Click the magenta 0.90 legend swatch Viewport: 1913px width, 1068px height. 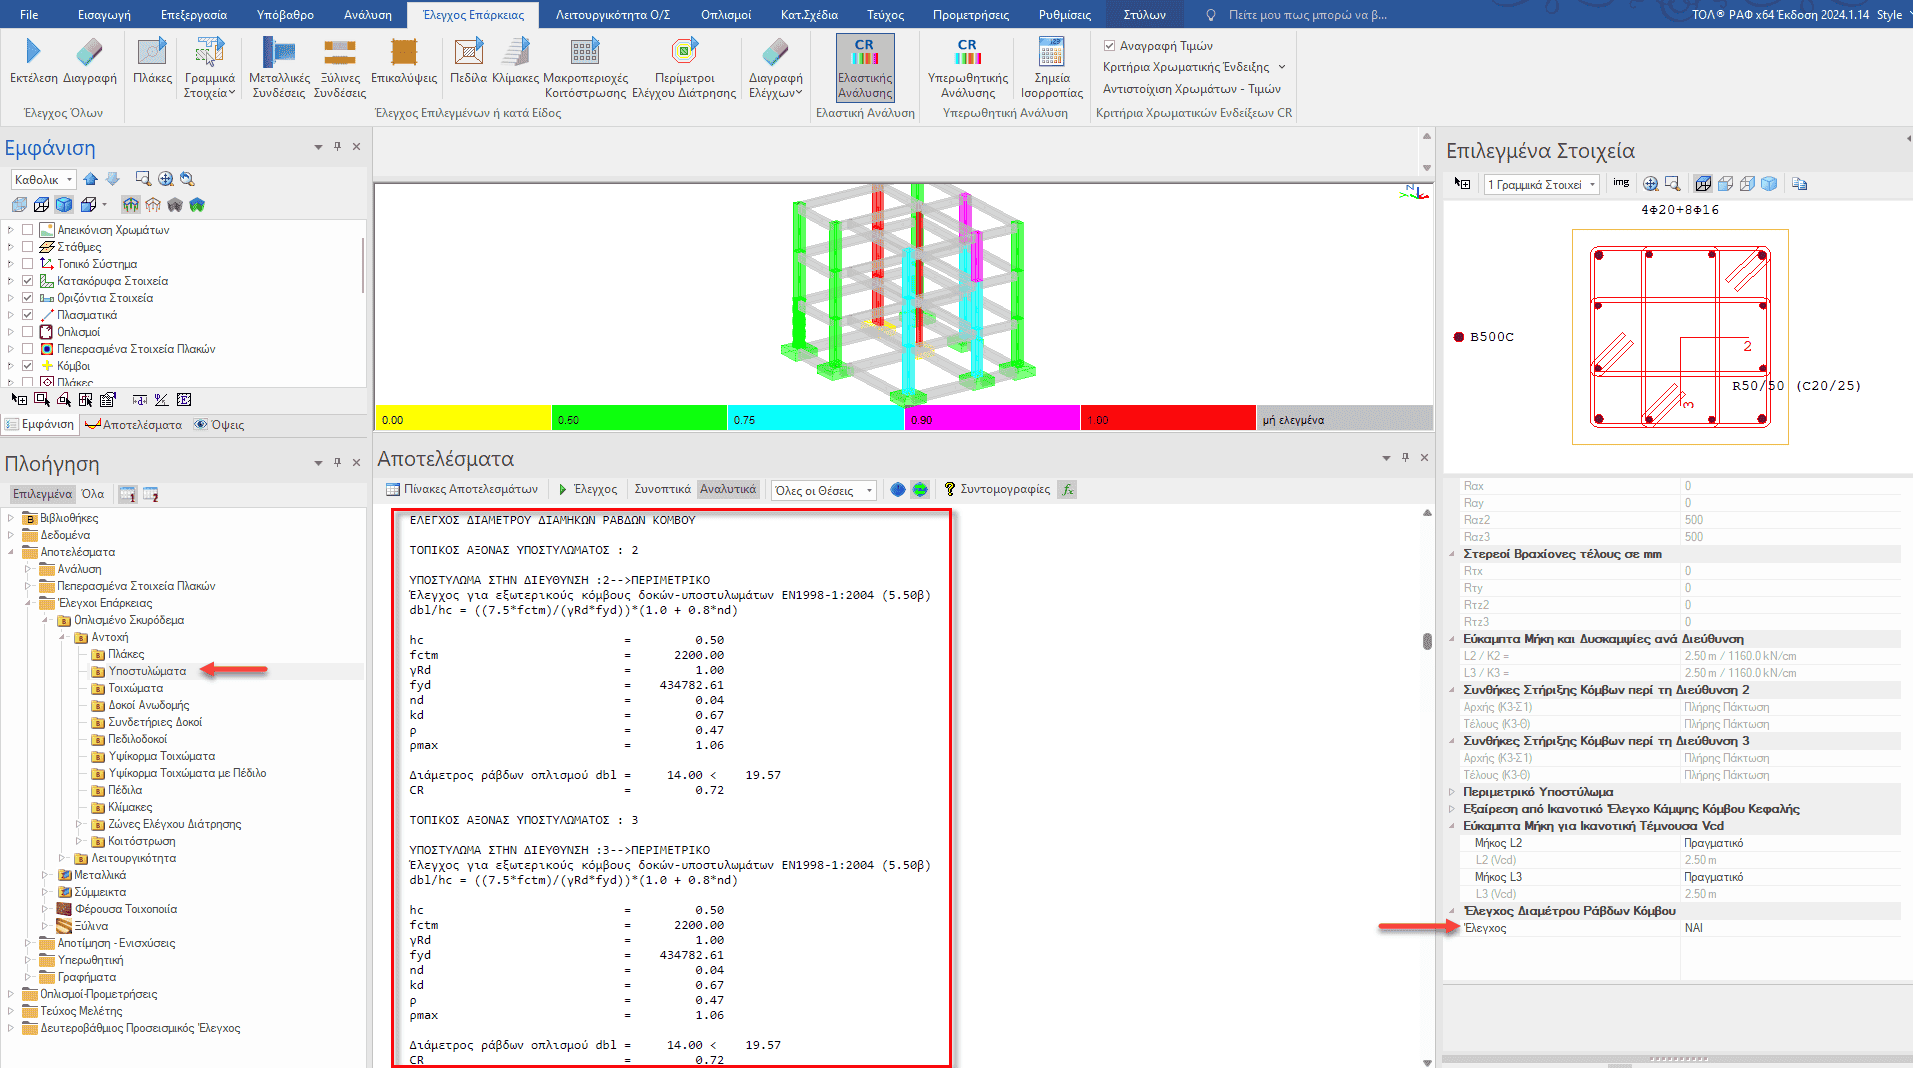click(991, 419)
